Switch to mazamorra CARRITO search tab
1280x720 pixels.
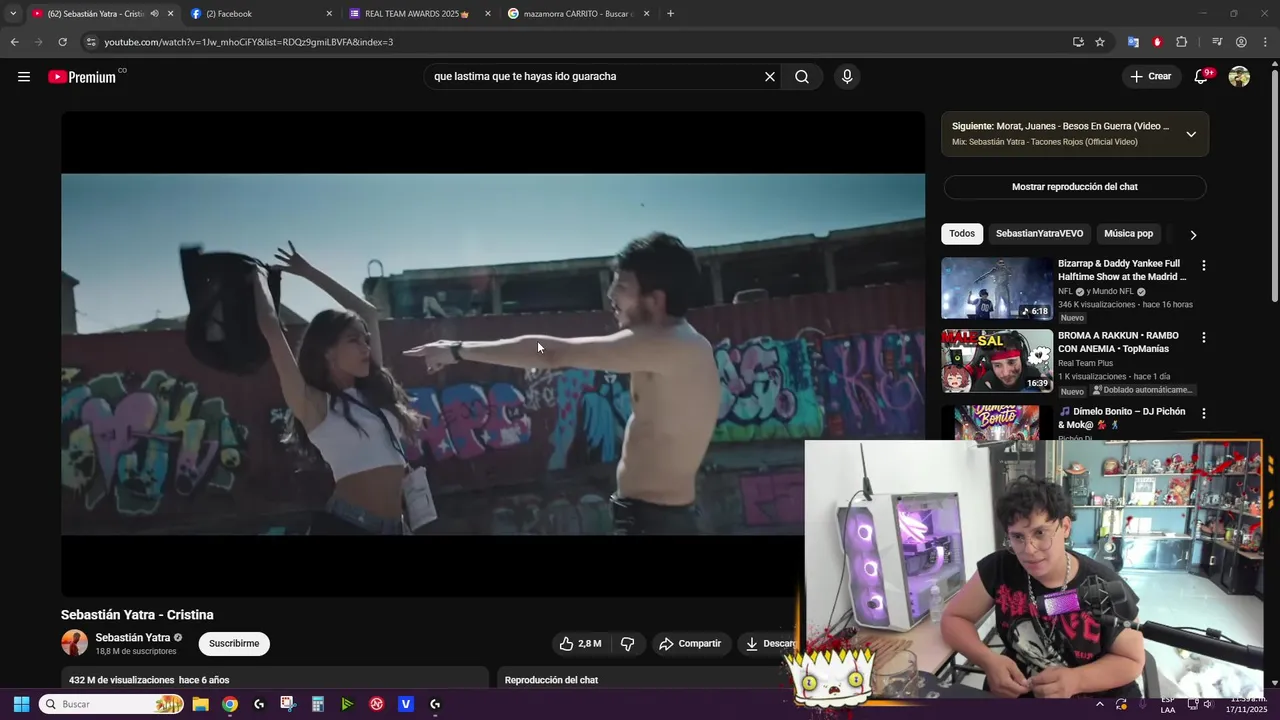click(x=577, y=14)
